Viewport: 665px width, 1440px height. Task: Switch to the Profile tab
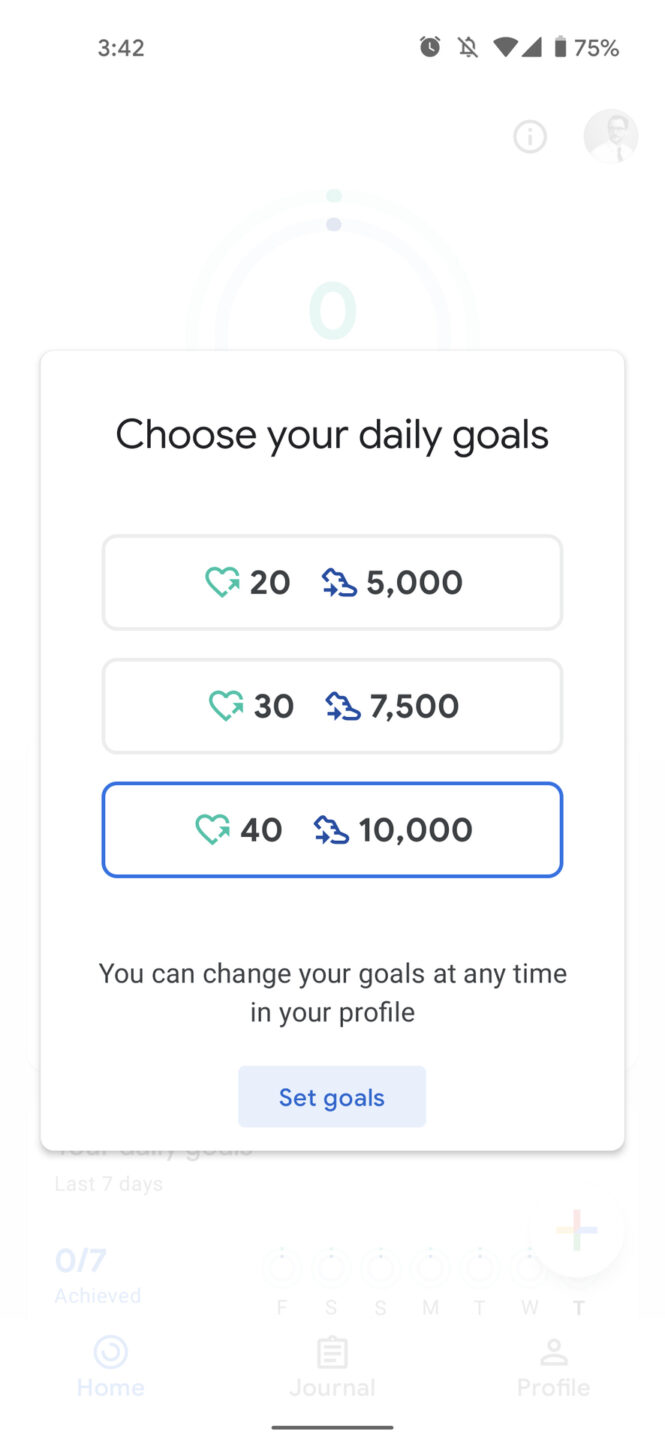point(553,1368)
